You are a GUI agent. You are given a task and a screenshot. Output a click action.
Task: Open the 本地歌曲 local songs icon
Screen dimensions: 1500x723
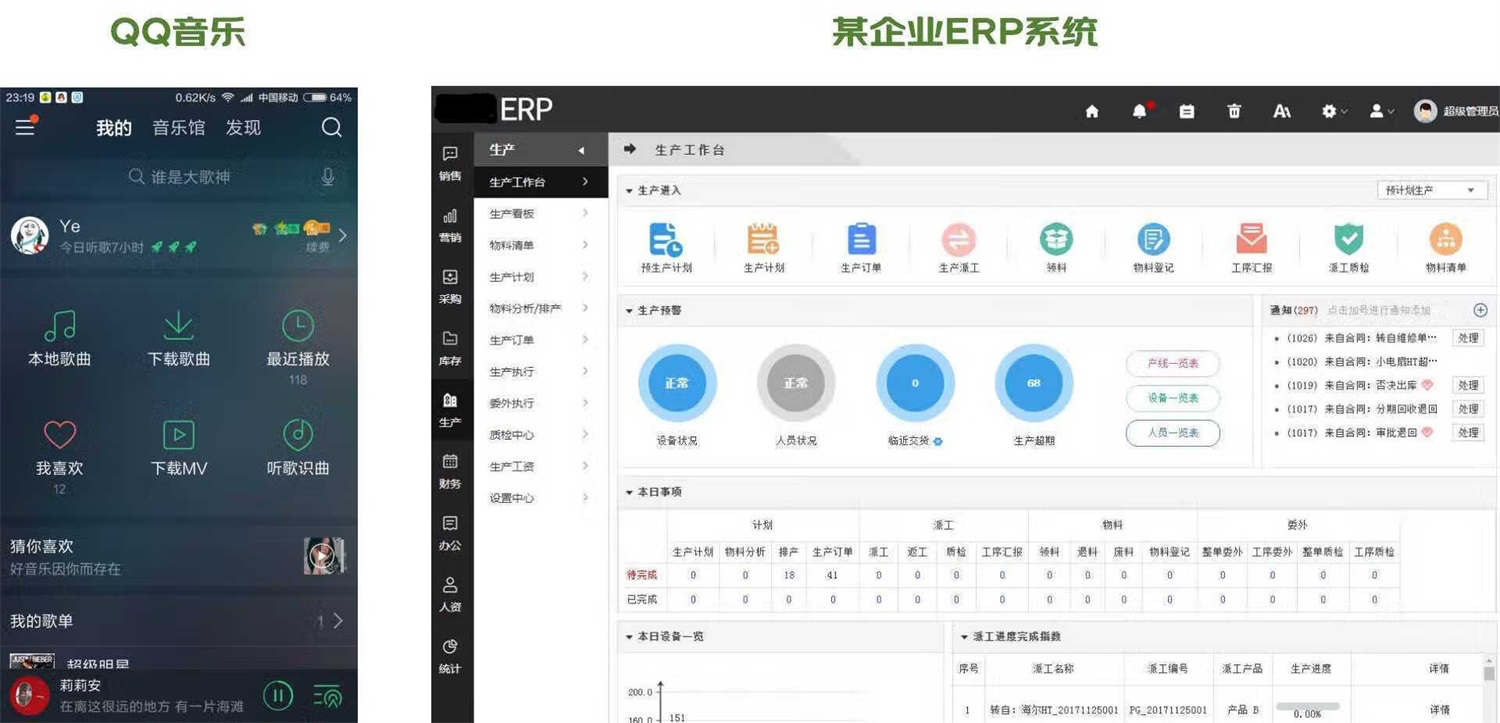pos(60,326)
